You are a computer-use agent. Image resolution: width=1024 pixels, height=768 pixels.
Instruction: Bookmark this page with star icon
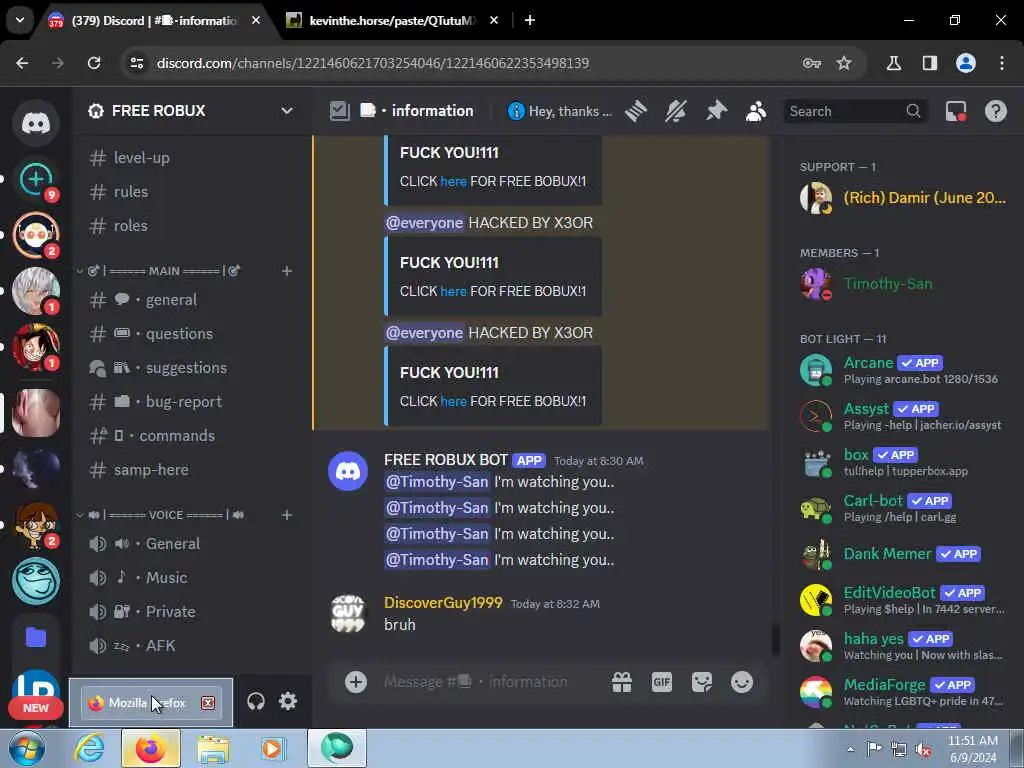point(844,63)
